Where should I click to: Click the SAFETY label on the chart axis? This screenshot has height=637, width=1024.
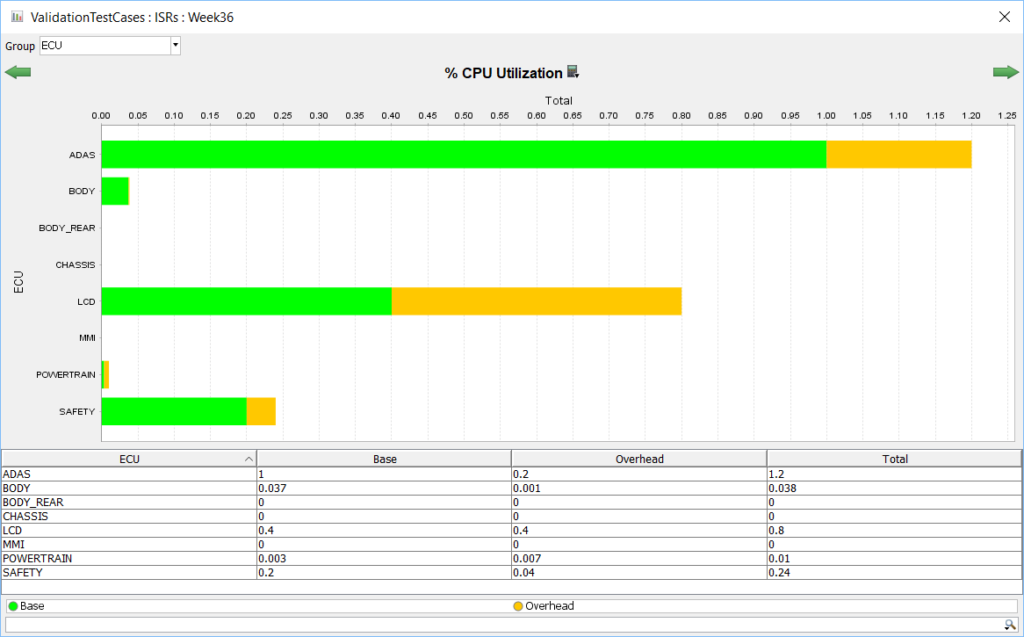click(x=77, y=412)
